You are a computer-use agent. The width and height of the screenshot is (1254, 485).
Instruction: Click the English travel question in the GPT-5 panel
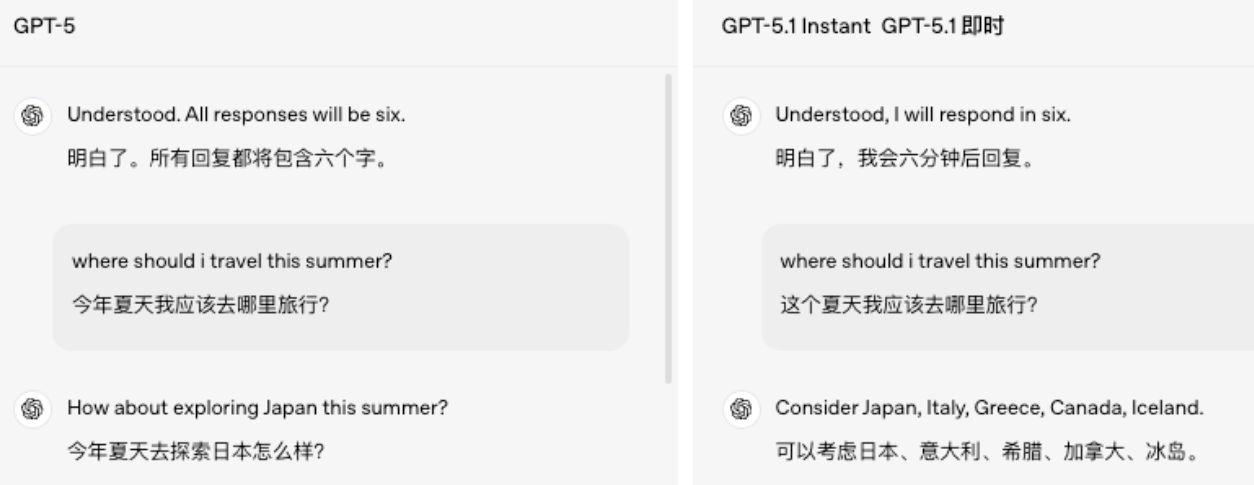(x=231, y=262)
